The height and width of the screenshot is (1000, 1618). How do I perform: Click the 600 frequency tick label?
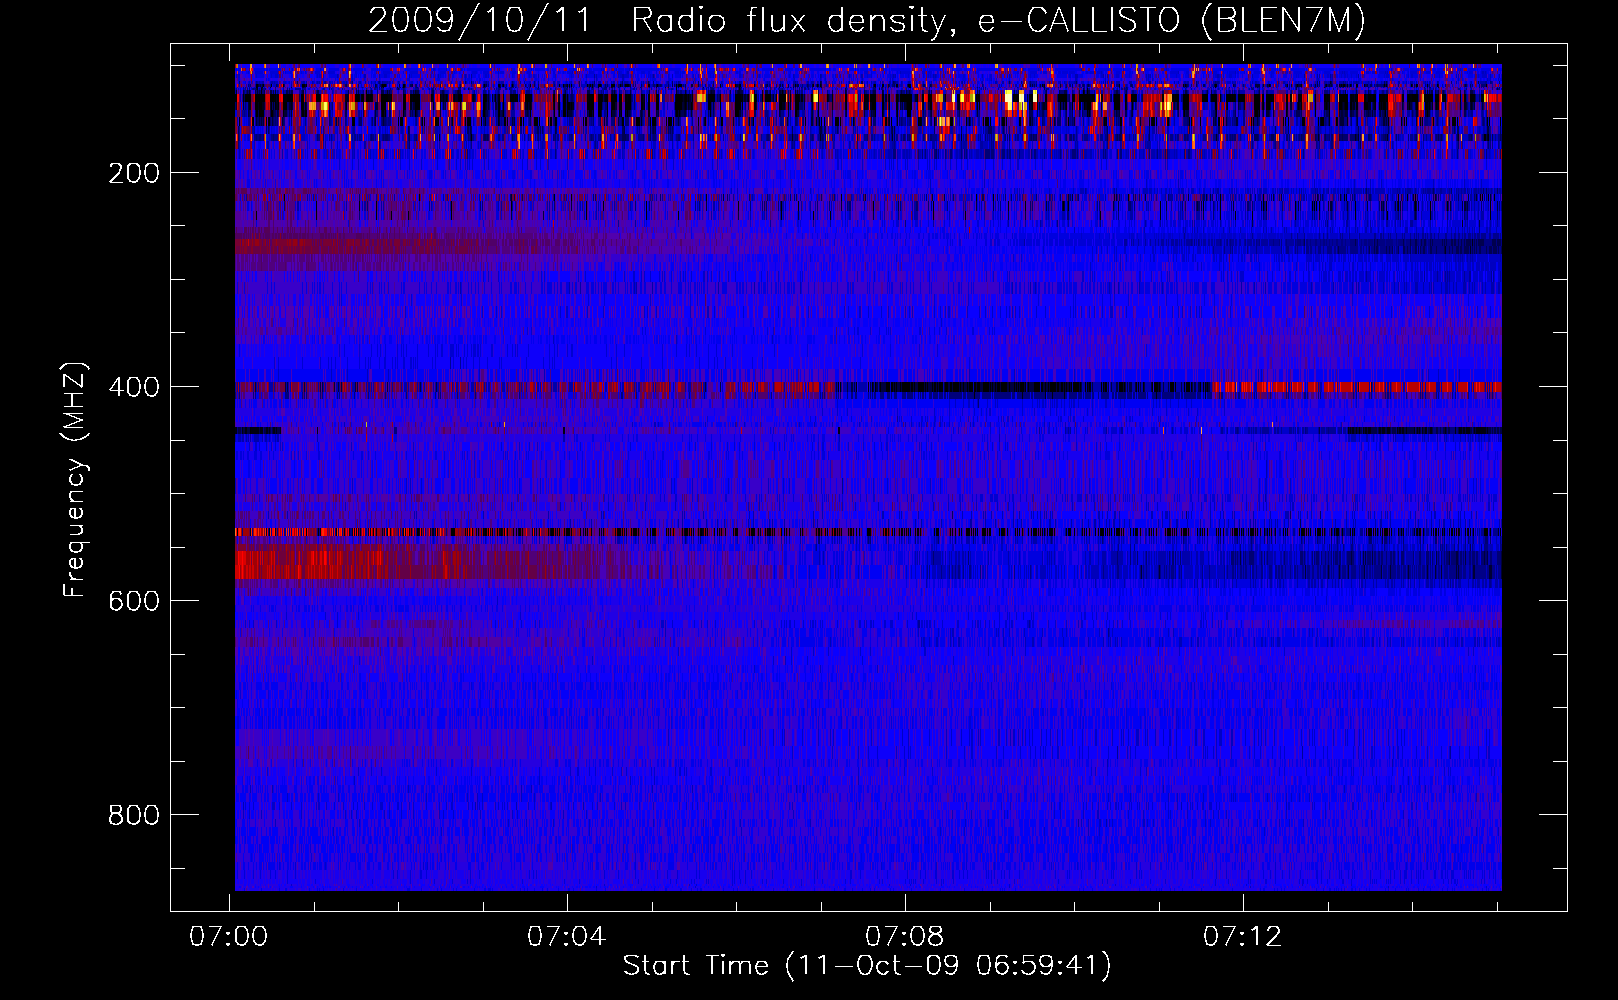[134, 601]
